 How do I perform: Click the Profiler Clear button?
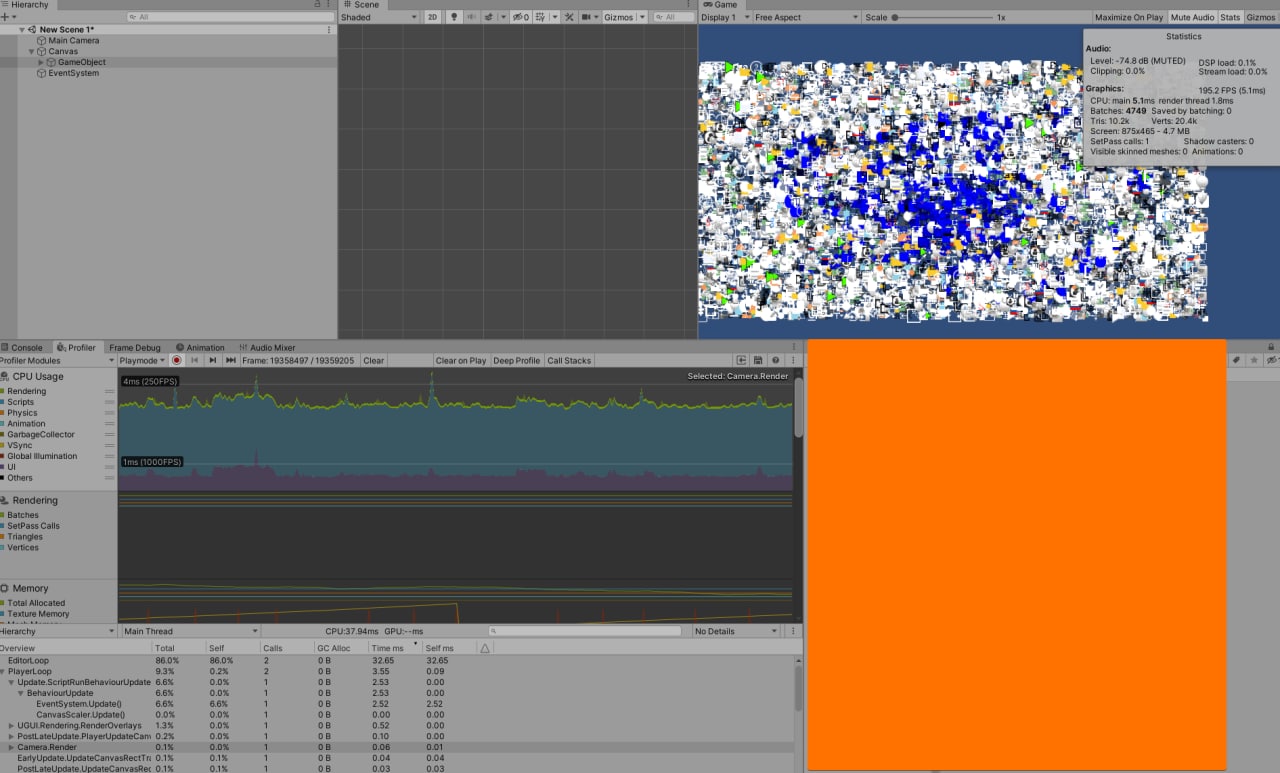coord(373,360)
